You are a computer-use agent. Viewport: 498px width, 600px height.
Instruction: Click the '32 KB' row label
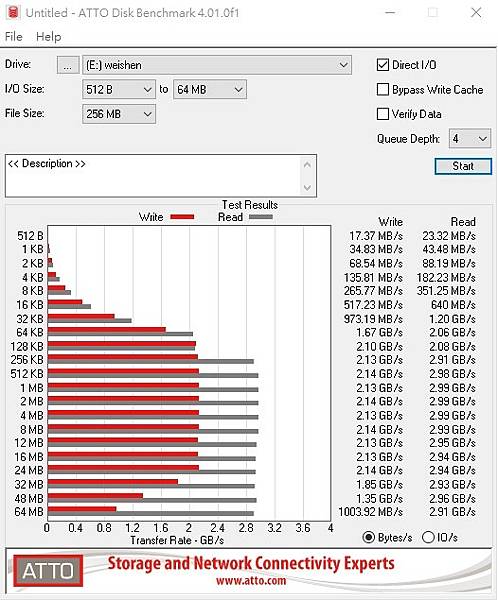tap(30, 319)
